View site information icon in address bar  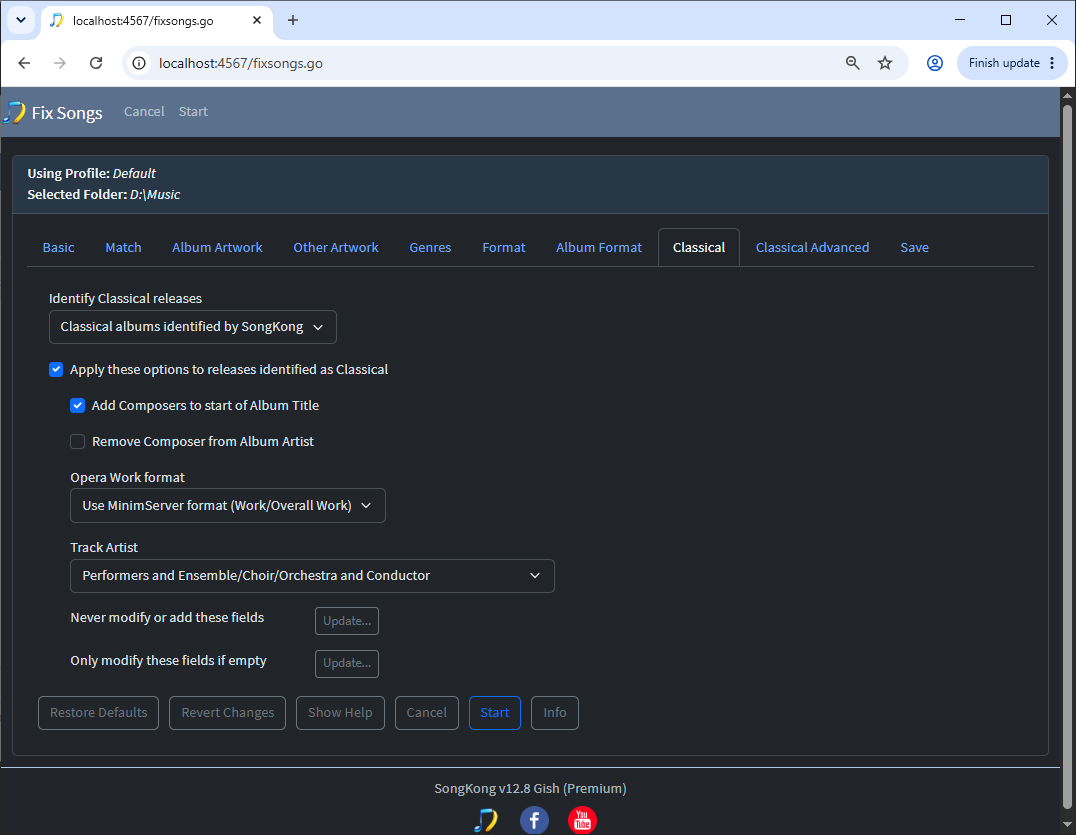coord(139,63)
